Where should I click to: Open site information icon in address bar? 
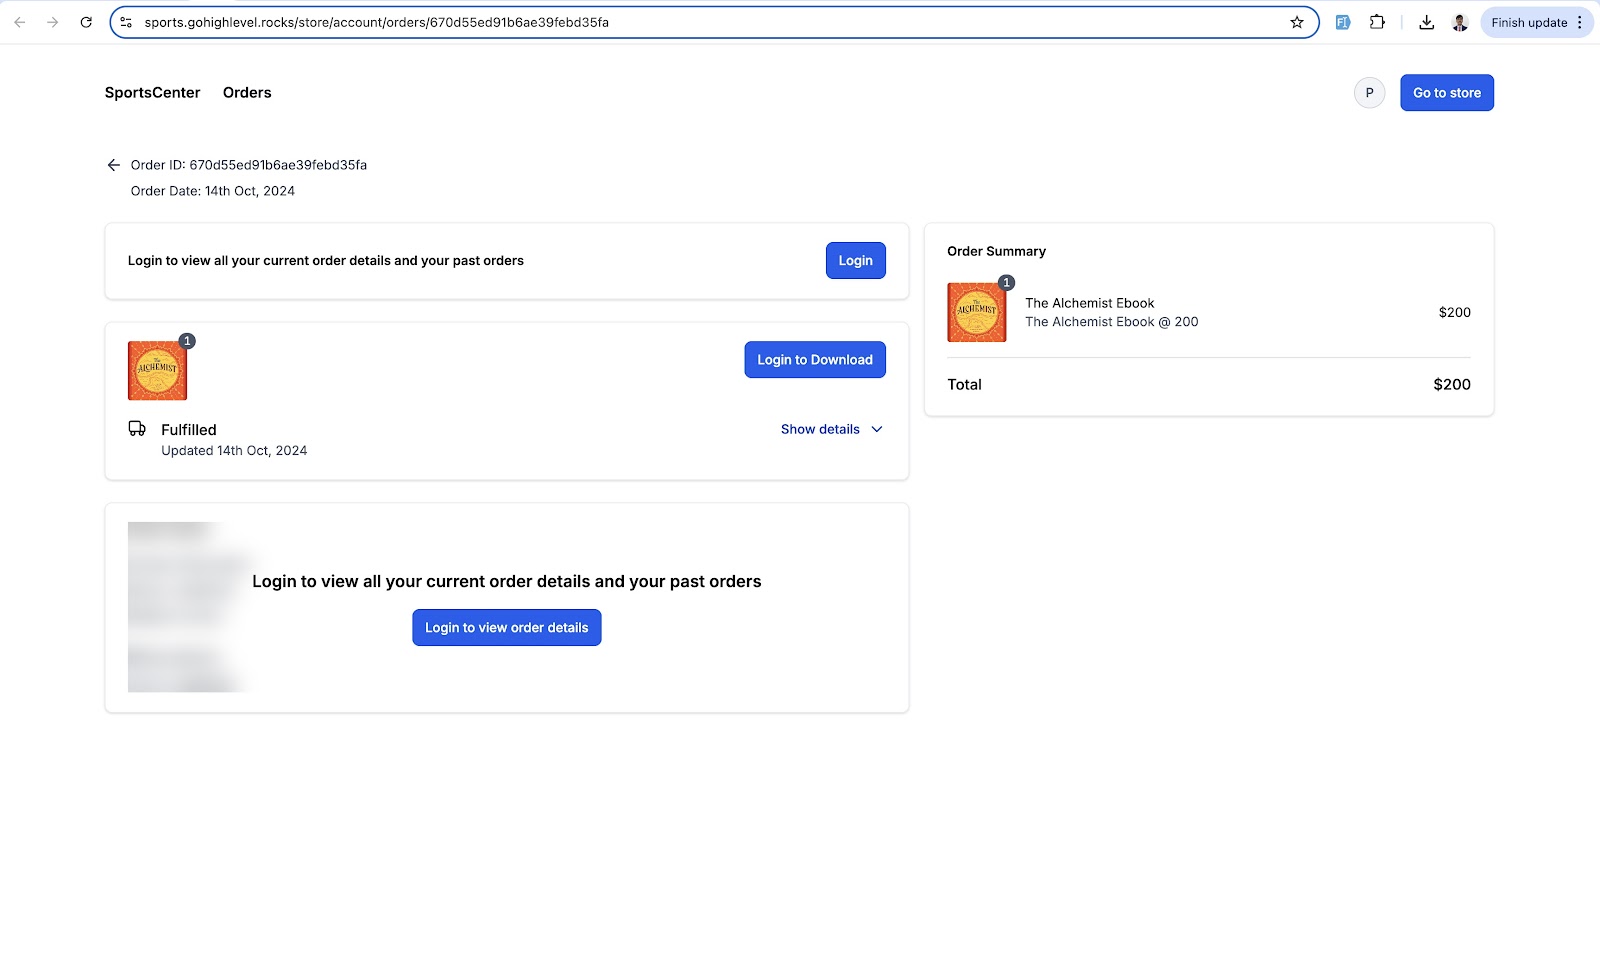pyautogui.click(x=126, y=22)
